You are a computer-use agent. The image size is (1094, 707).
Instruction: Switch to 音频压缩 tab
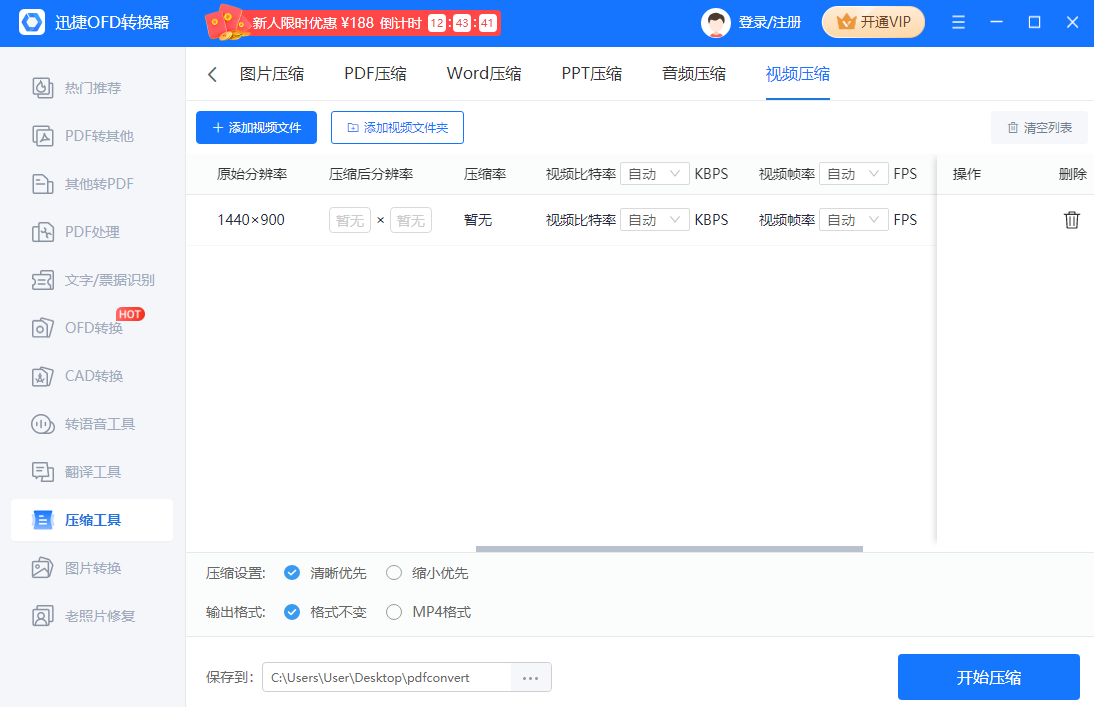(x=694, y=74)
